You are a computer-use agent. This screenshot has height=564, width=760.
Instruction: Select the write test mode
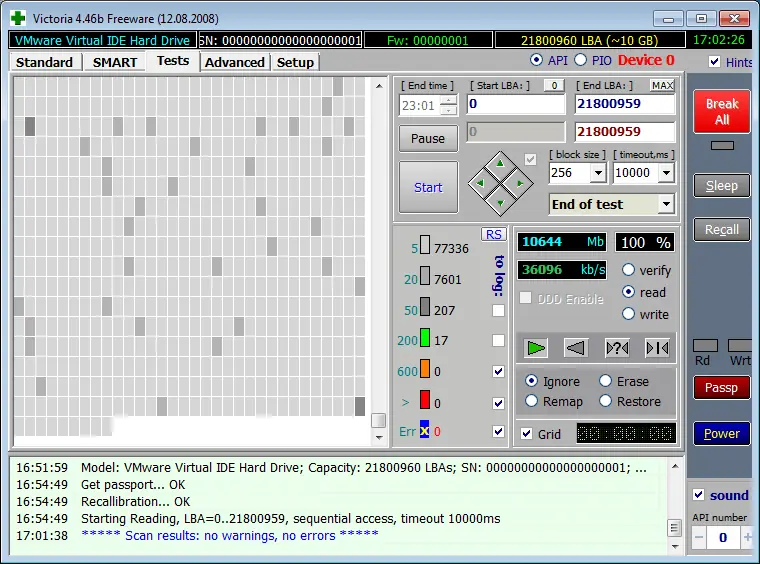[x=628, y=314]
